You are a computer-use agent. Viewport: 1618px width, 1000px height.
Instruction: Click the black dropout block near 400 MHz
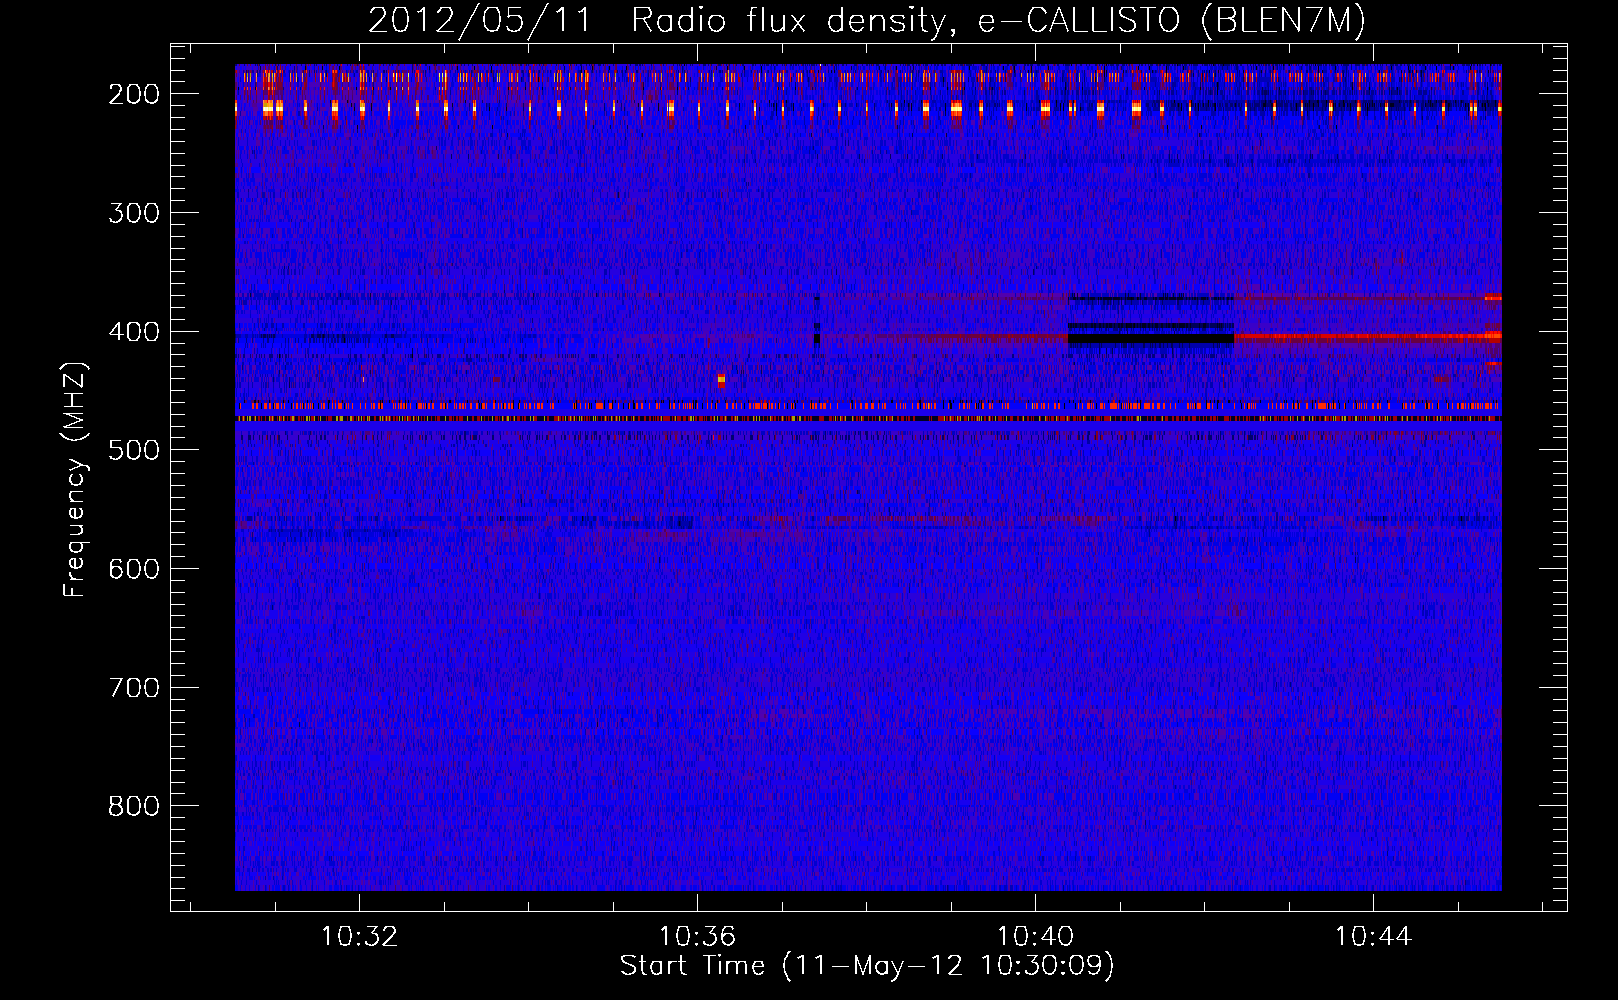click(1150, 339)
